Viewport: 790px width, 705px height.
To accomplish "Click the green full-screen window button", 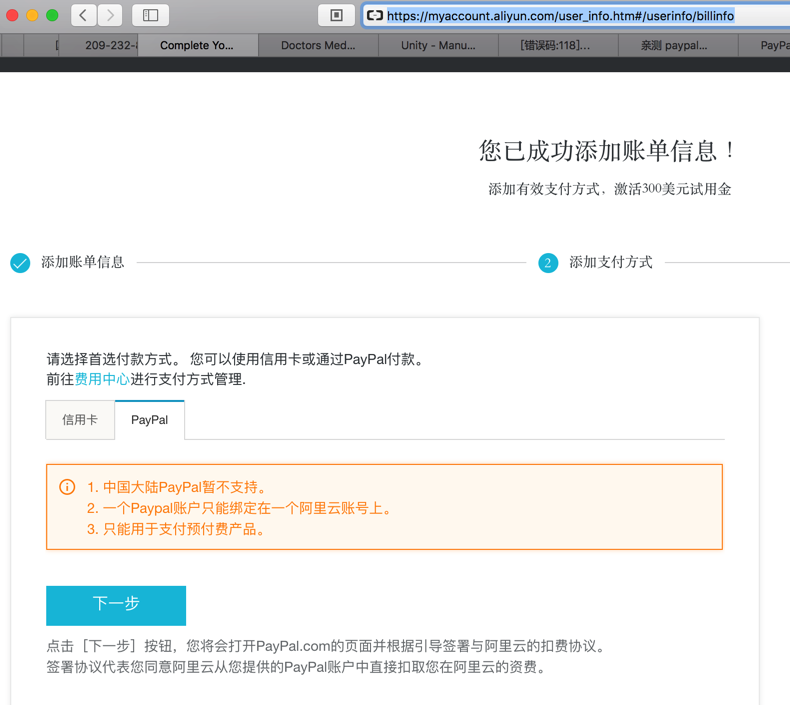I will tap(52, 15).
